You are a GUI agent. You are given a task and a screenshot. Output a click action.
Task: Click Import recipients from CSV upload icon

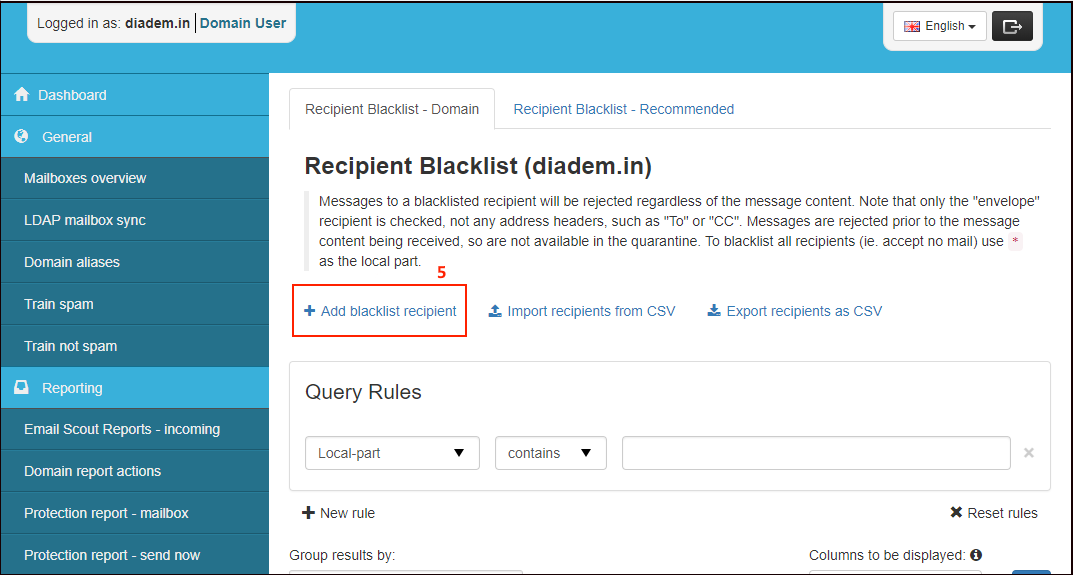(495, 311)
